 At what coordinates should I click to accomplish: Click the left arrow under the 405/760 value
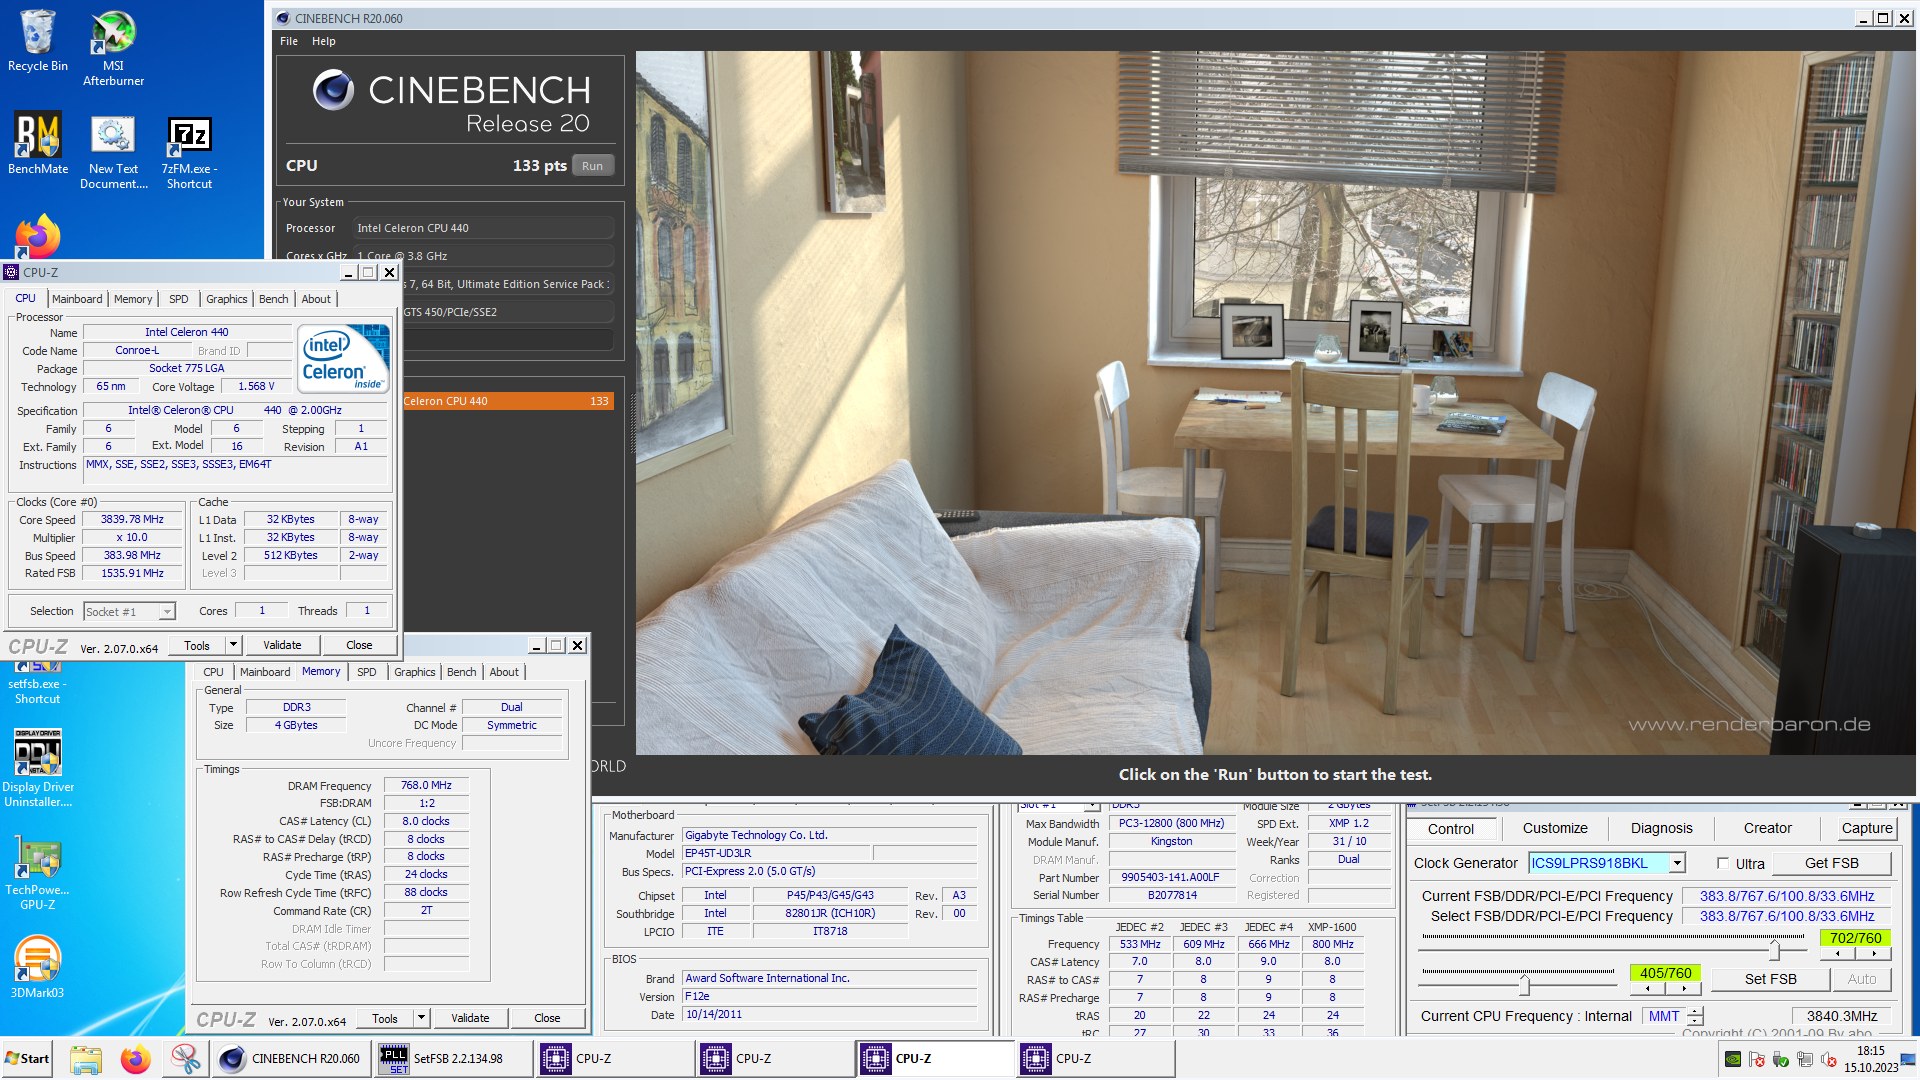(1648, 988)
